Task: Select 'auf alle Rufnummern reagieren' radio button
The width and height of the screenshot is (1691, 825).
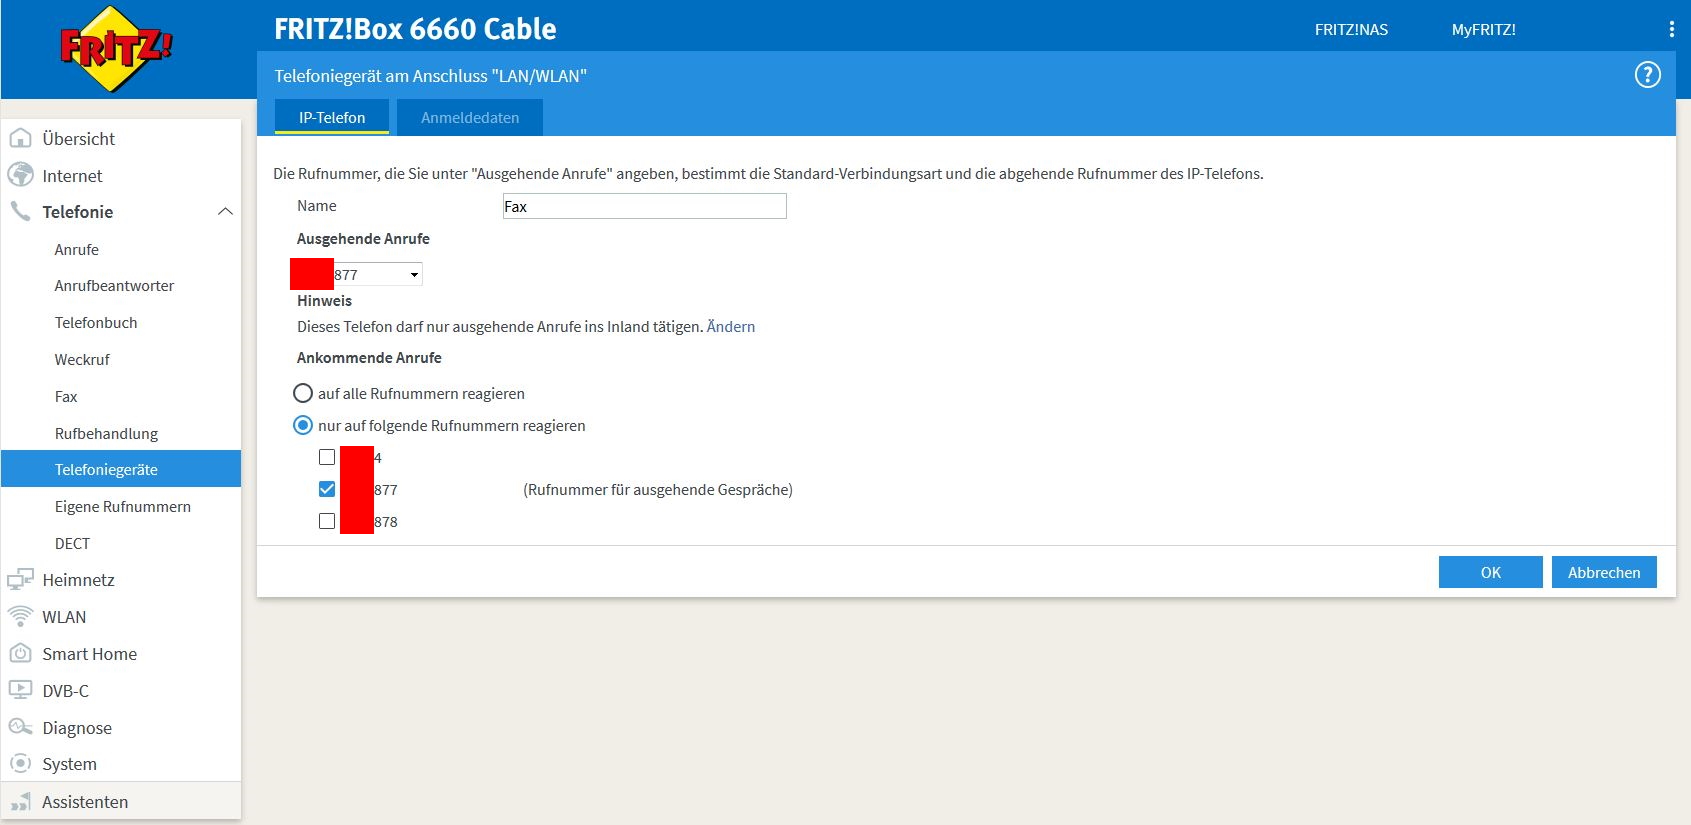Action: [303, 393]
